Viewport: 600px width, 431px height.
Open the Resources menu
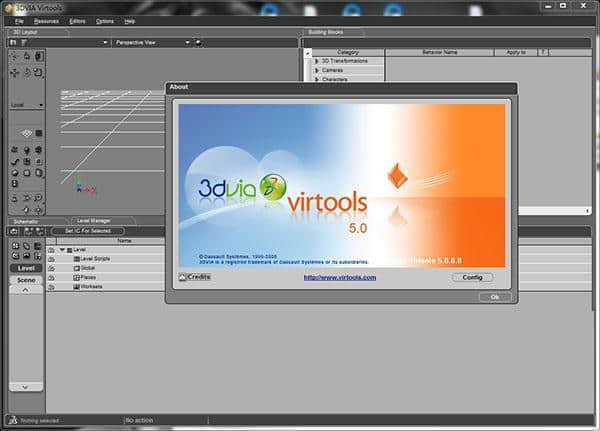pos(47,20)
